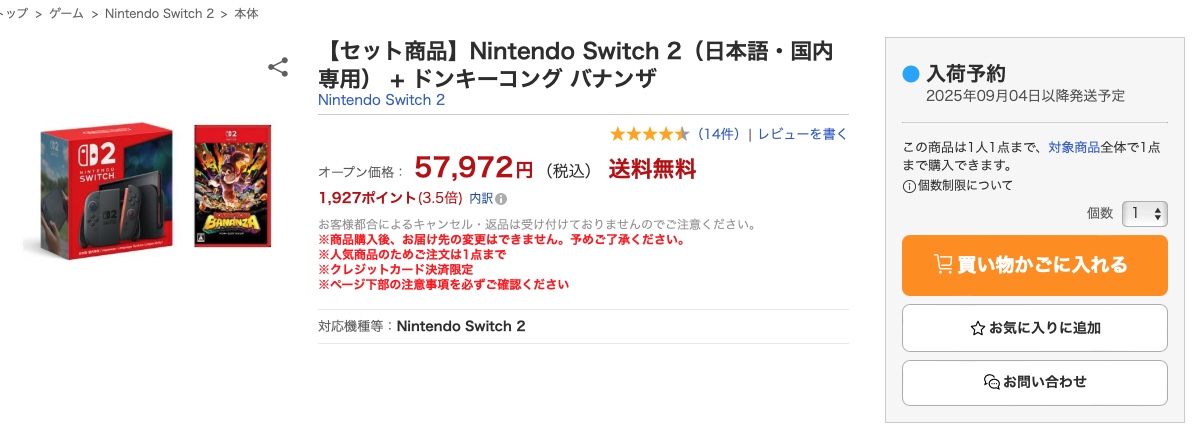This screenshot has width=1199, height=435.
Task: Click the blue 入荷予約 status dot
Action: [910, 74]
